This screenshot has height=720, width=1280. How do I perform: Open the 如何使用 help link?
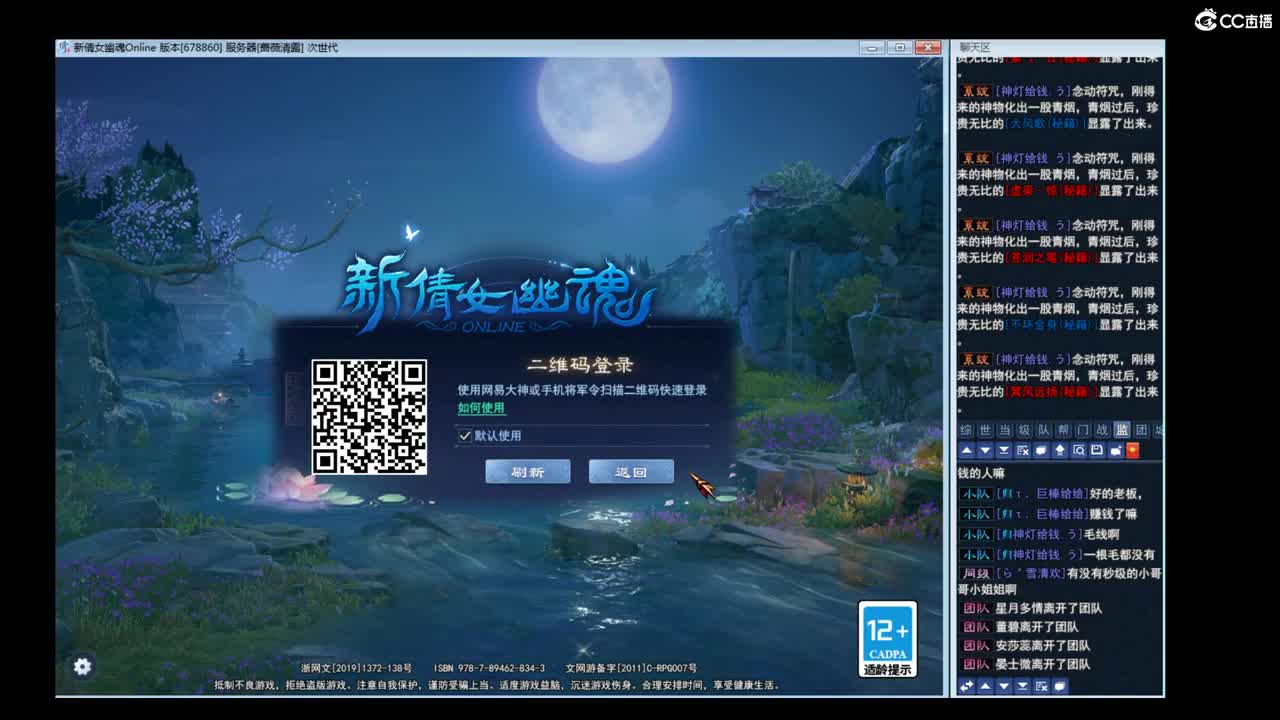[482, 408]
